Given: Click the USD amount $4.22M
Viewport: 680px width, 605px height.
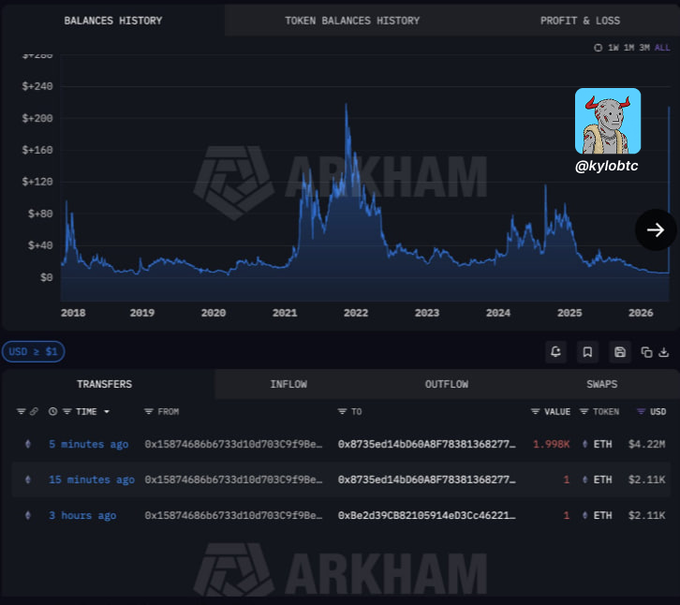Looking at the screenshot, I should (x=647, y=444).
